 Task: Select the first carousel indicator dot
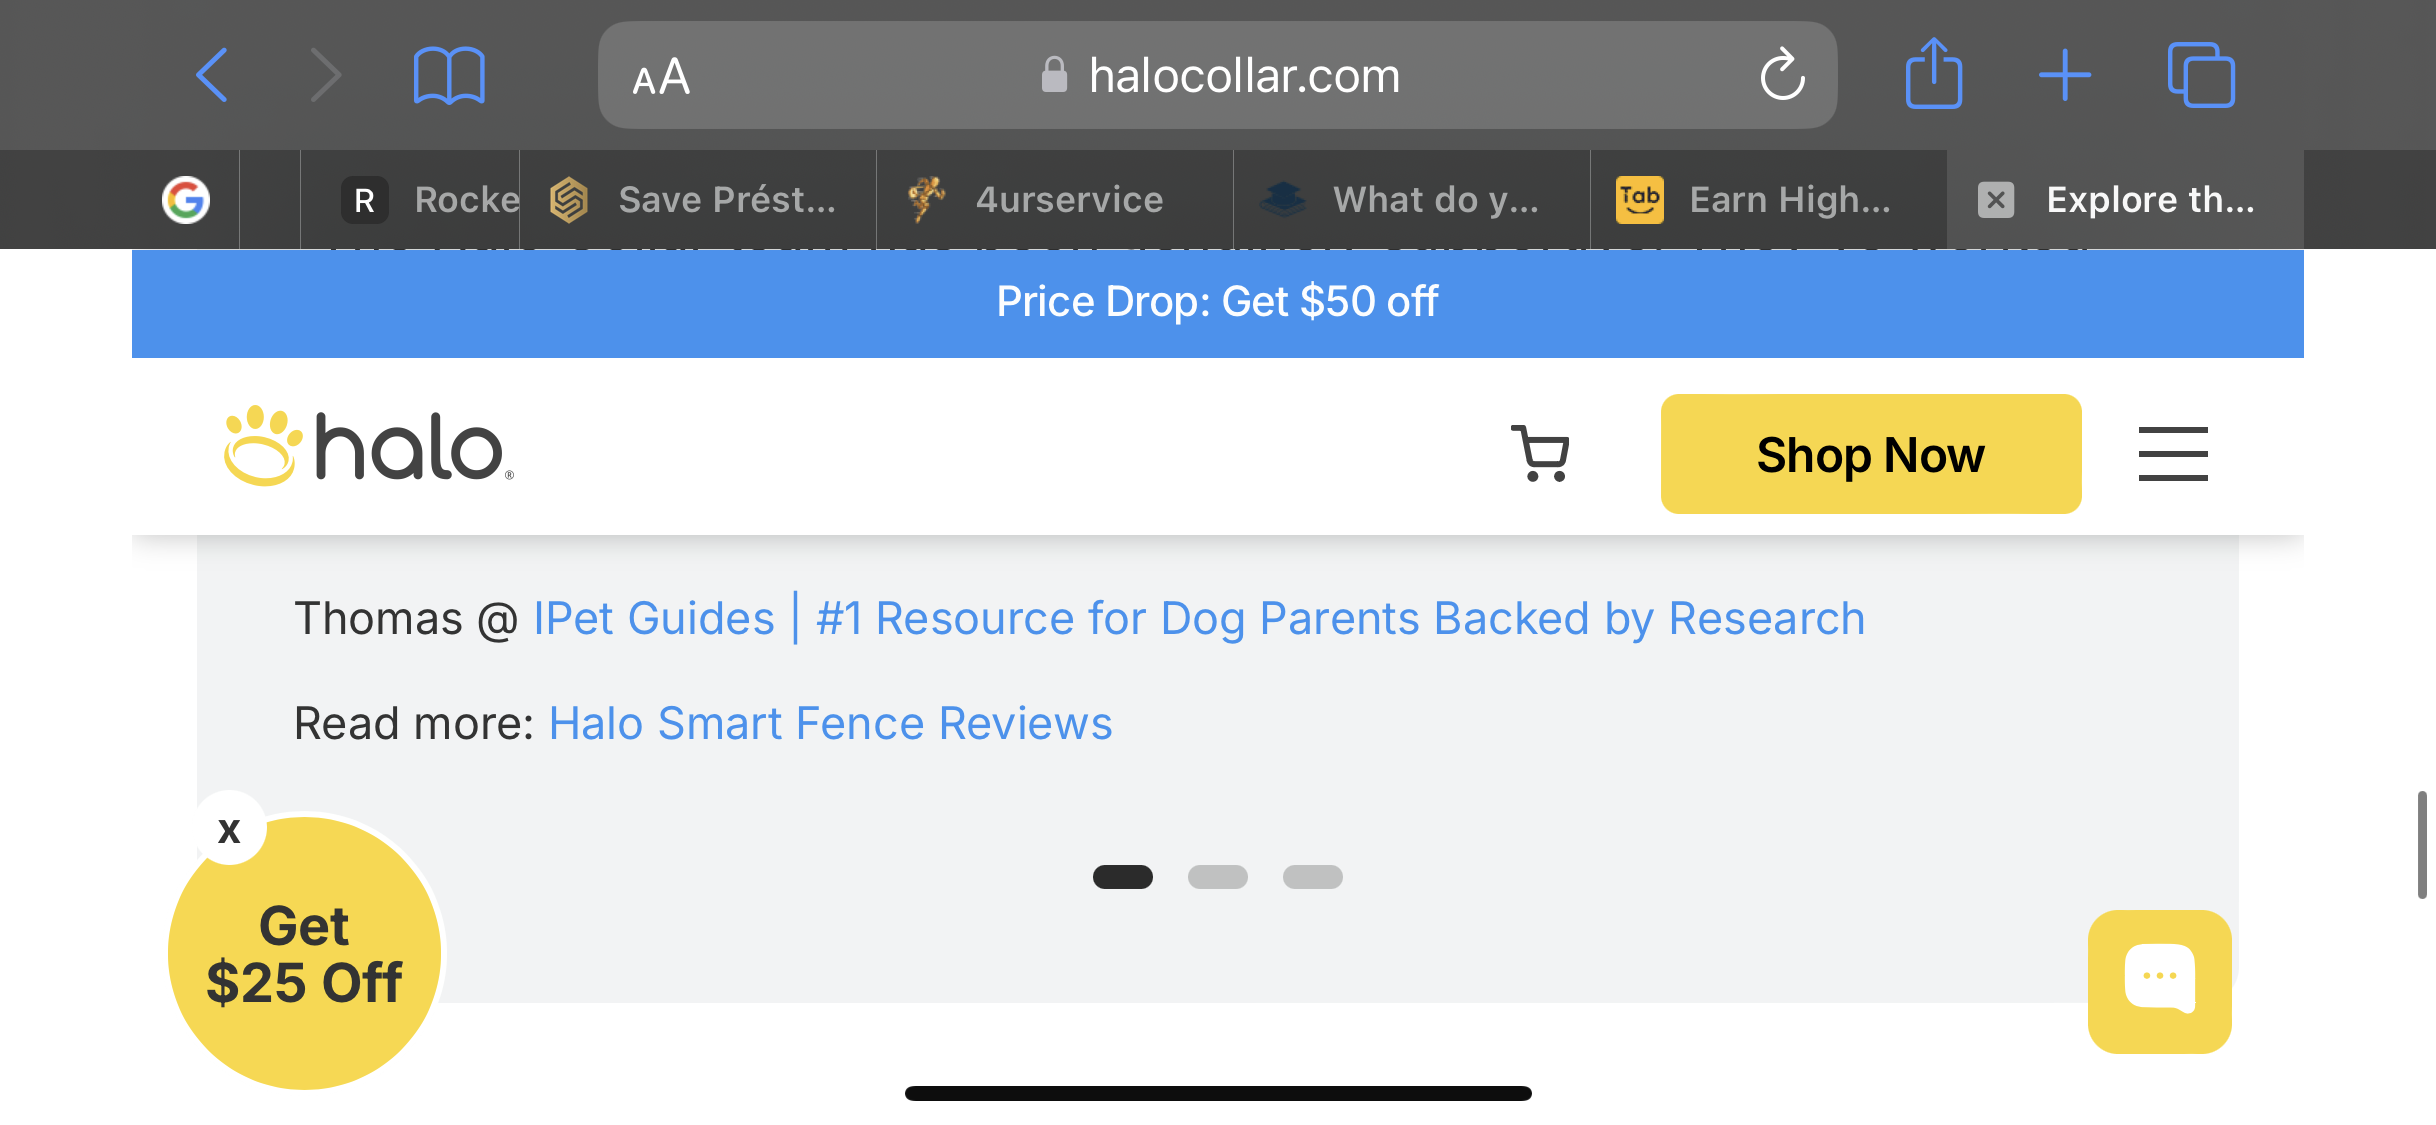(1122, 877)
